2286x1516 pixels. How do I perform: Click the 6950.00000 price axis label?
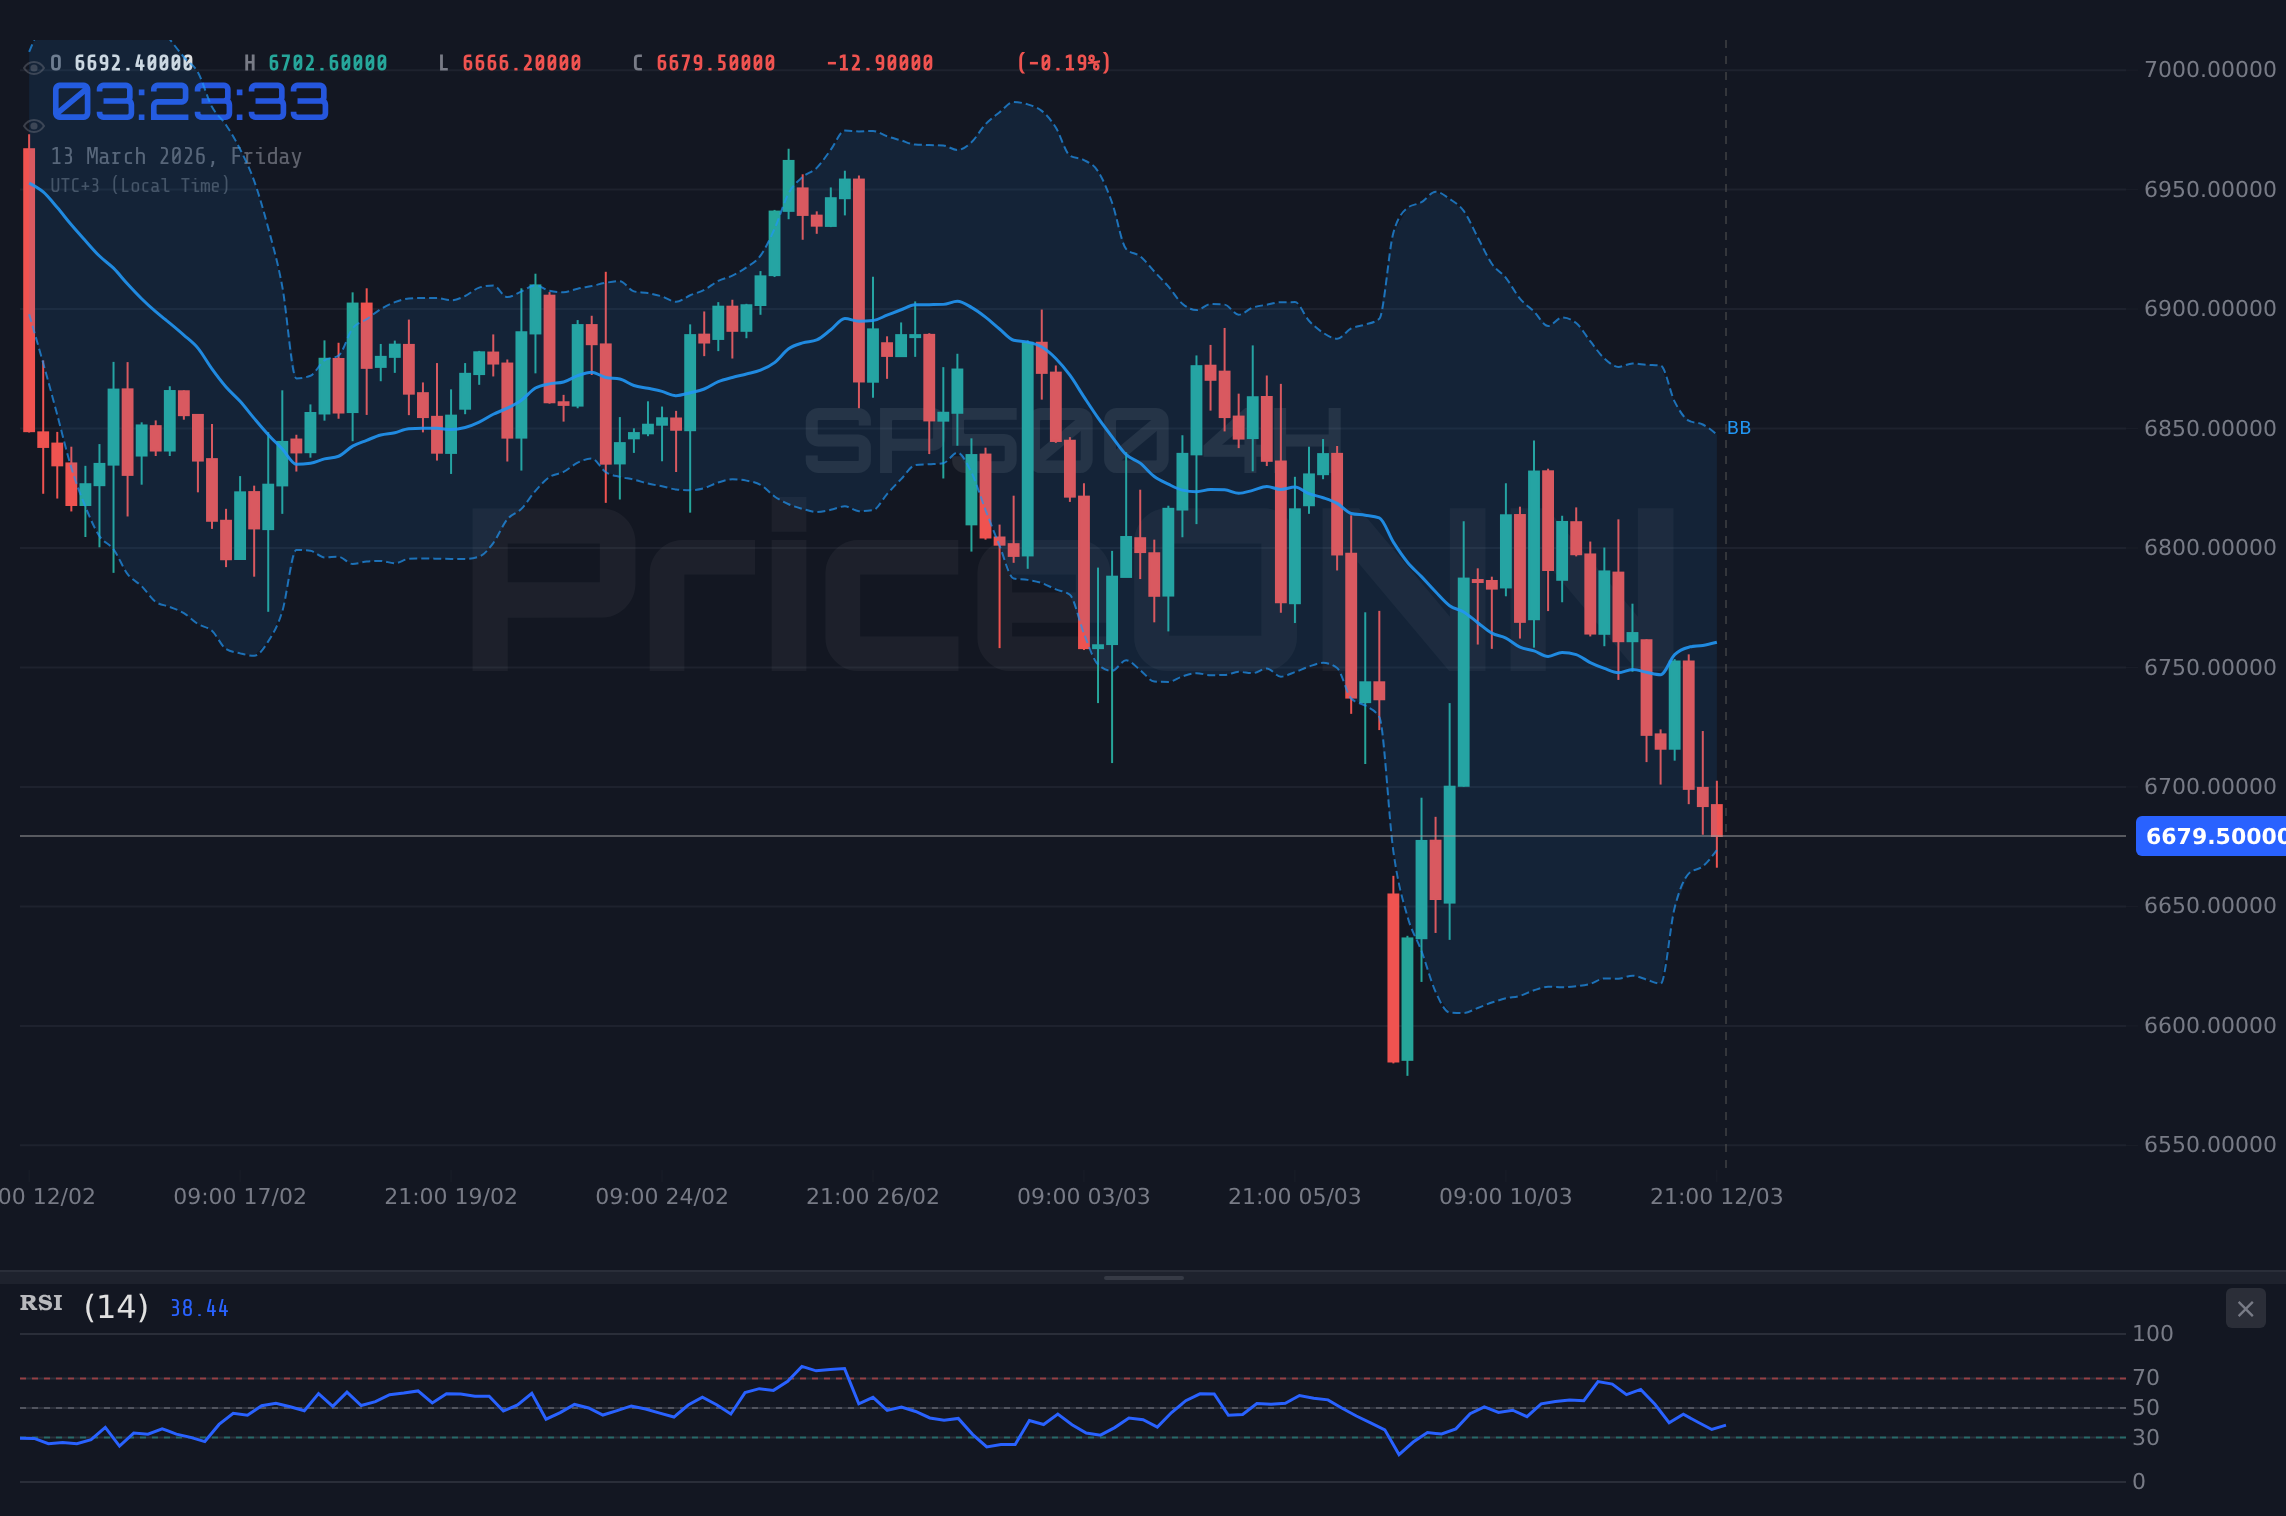[x=2210, y=190]
